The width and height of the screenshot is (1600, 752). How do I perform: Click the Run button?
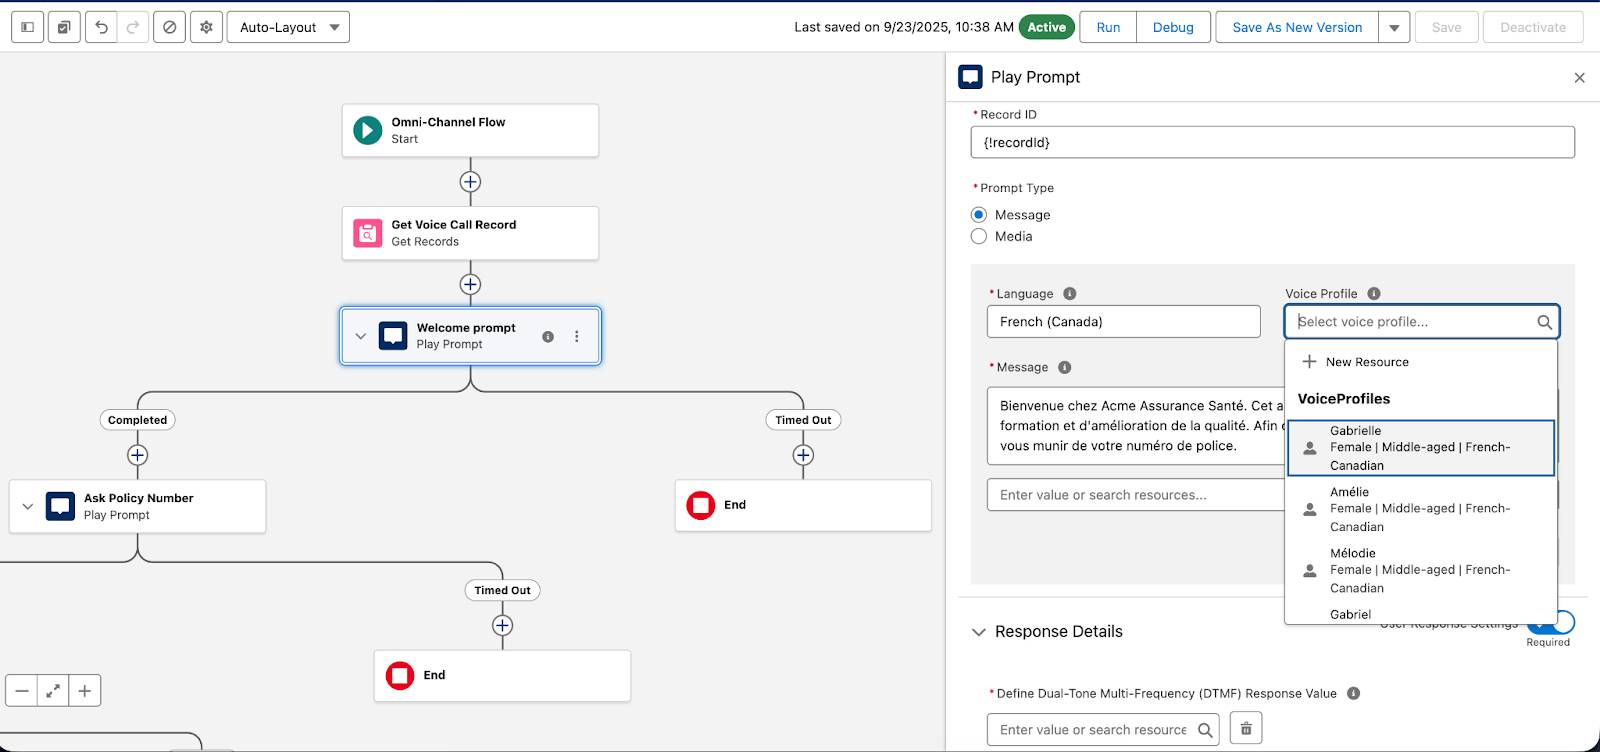pos(1108,27)
